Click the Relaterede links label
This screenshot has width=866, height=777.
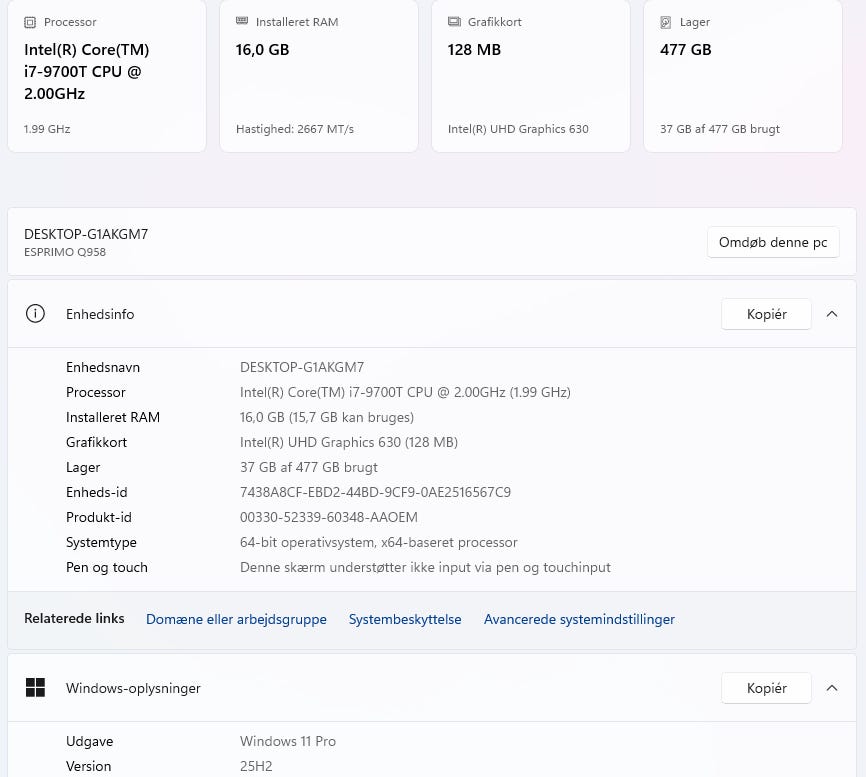tap(74, 619)
